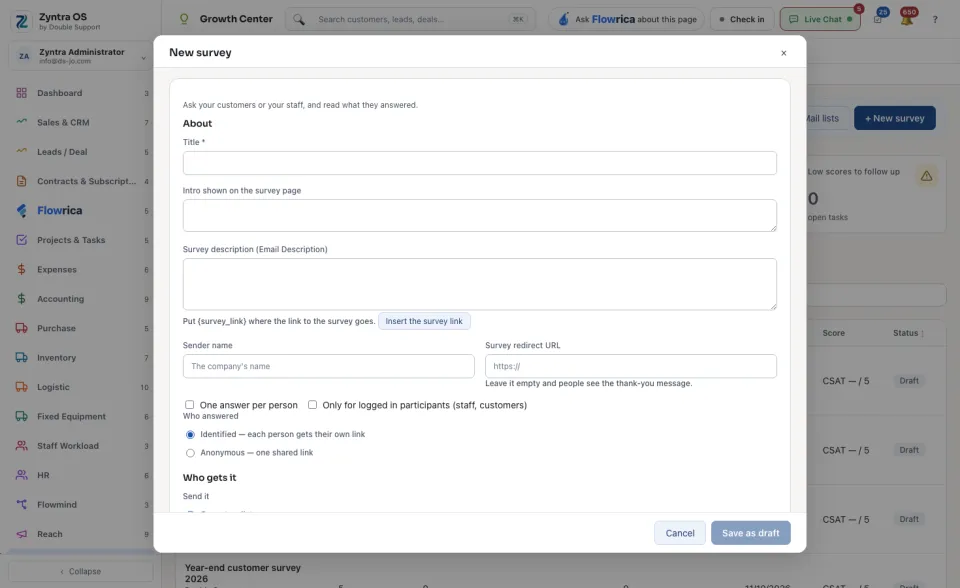
Task: Click the Flowmind branch icon
Action: coord(21,505)
